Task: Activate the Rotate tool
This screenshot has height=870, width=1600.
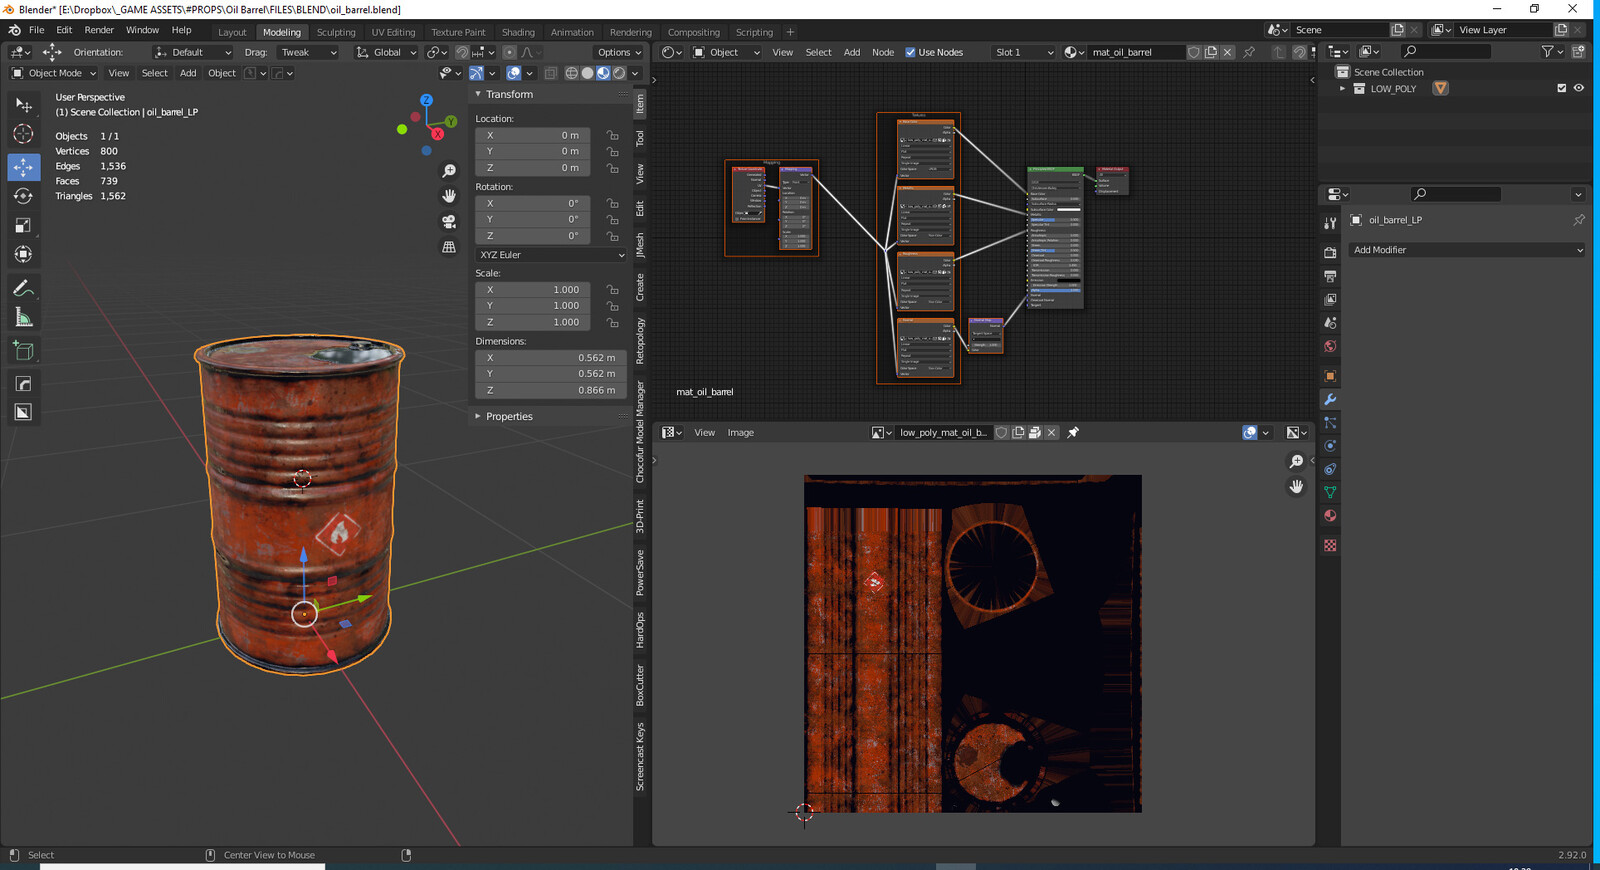Action: (x=23, y=196)
